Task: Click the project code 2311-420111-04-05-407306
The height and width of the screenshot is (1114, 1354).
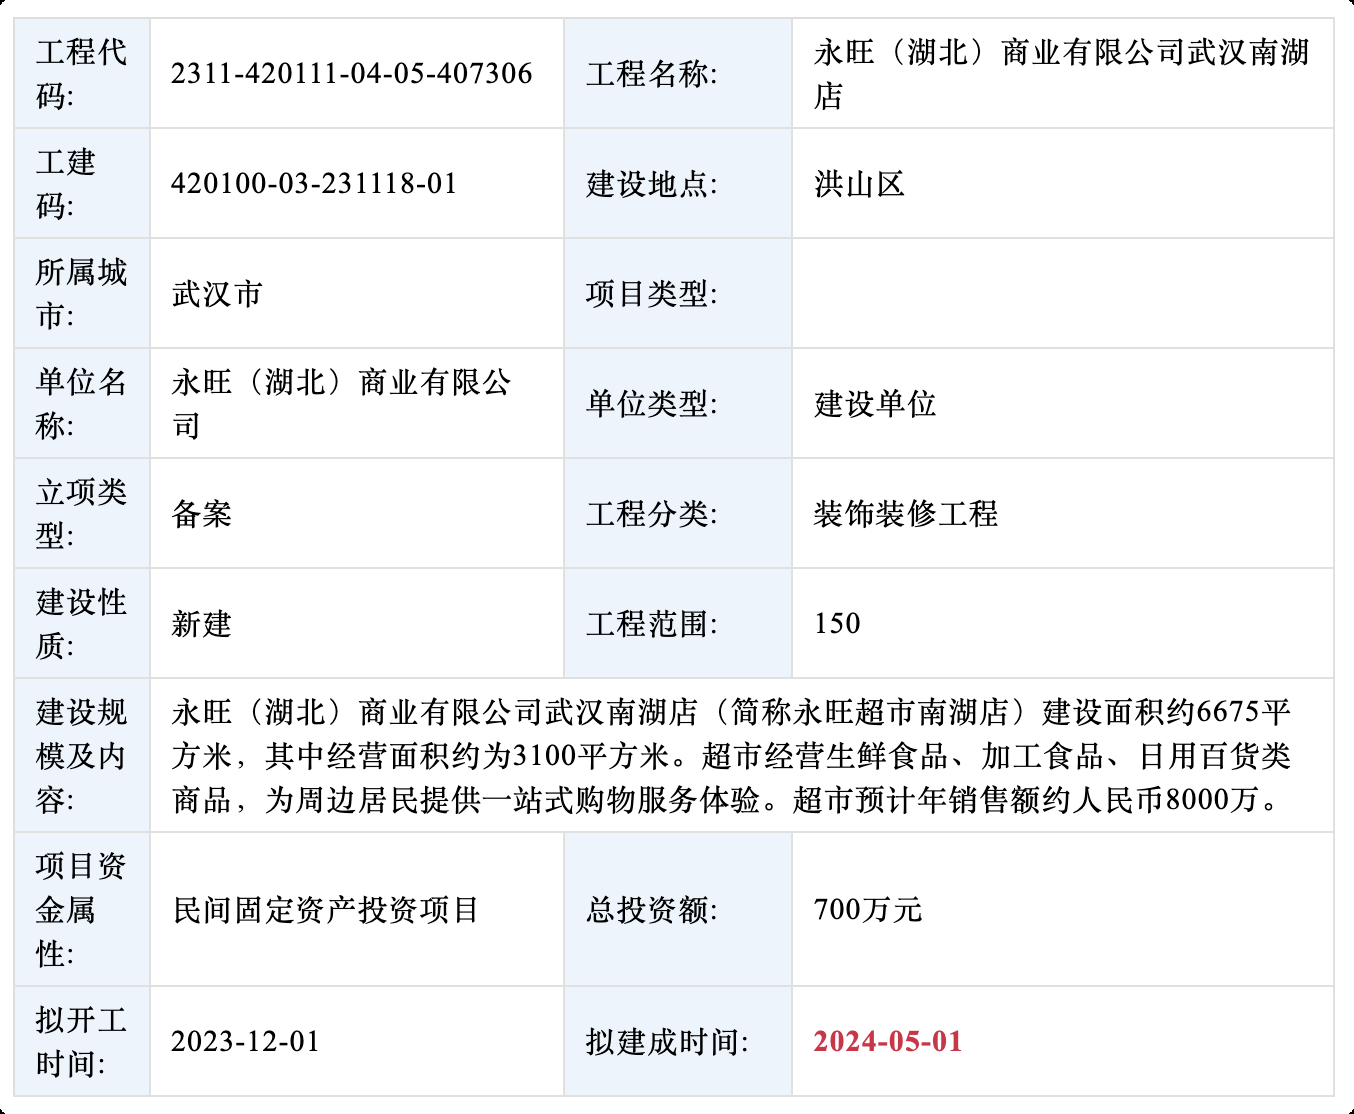Action: pos(351,74)
